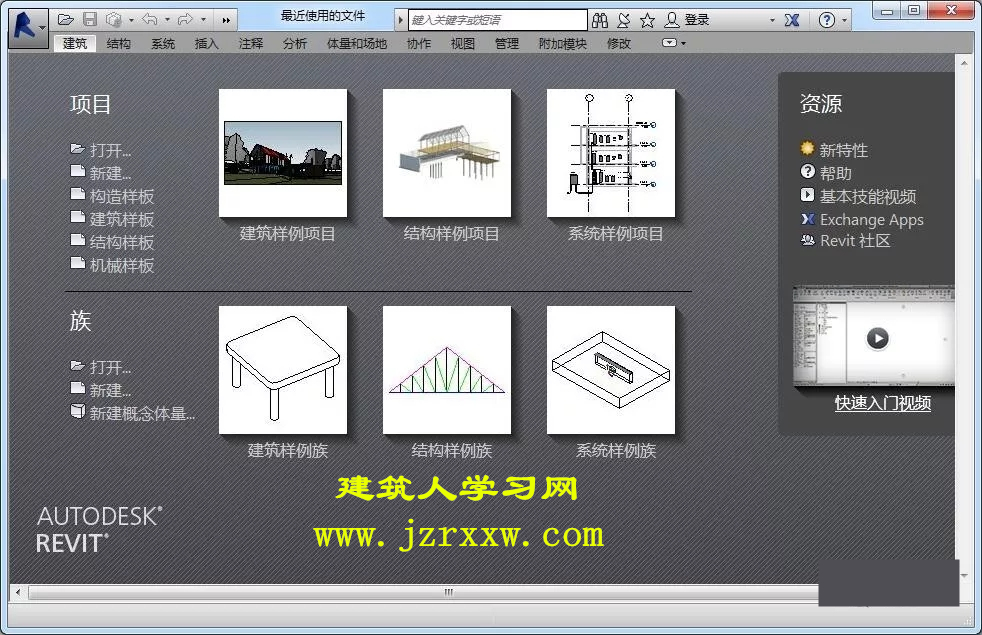Open the 管理 ribbon tab
This screenshot has height=635, width=982.
pos(507,43)
